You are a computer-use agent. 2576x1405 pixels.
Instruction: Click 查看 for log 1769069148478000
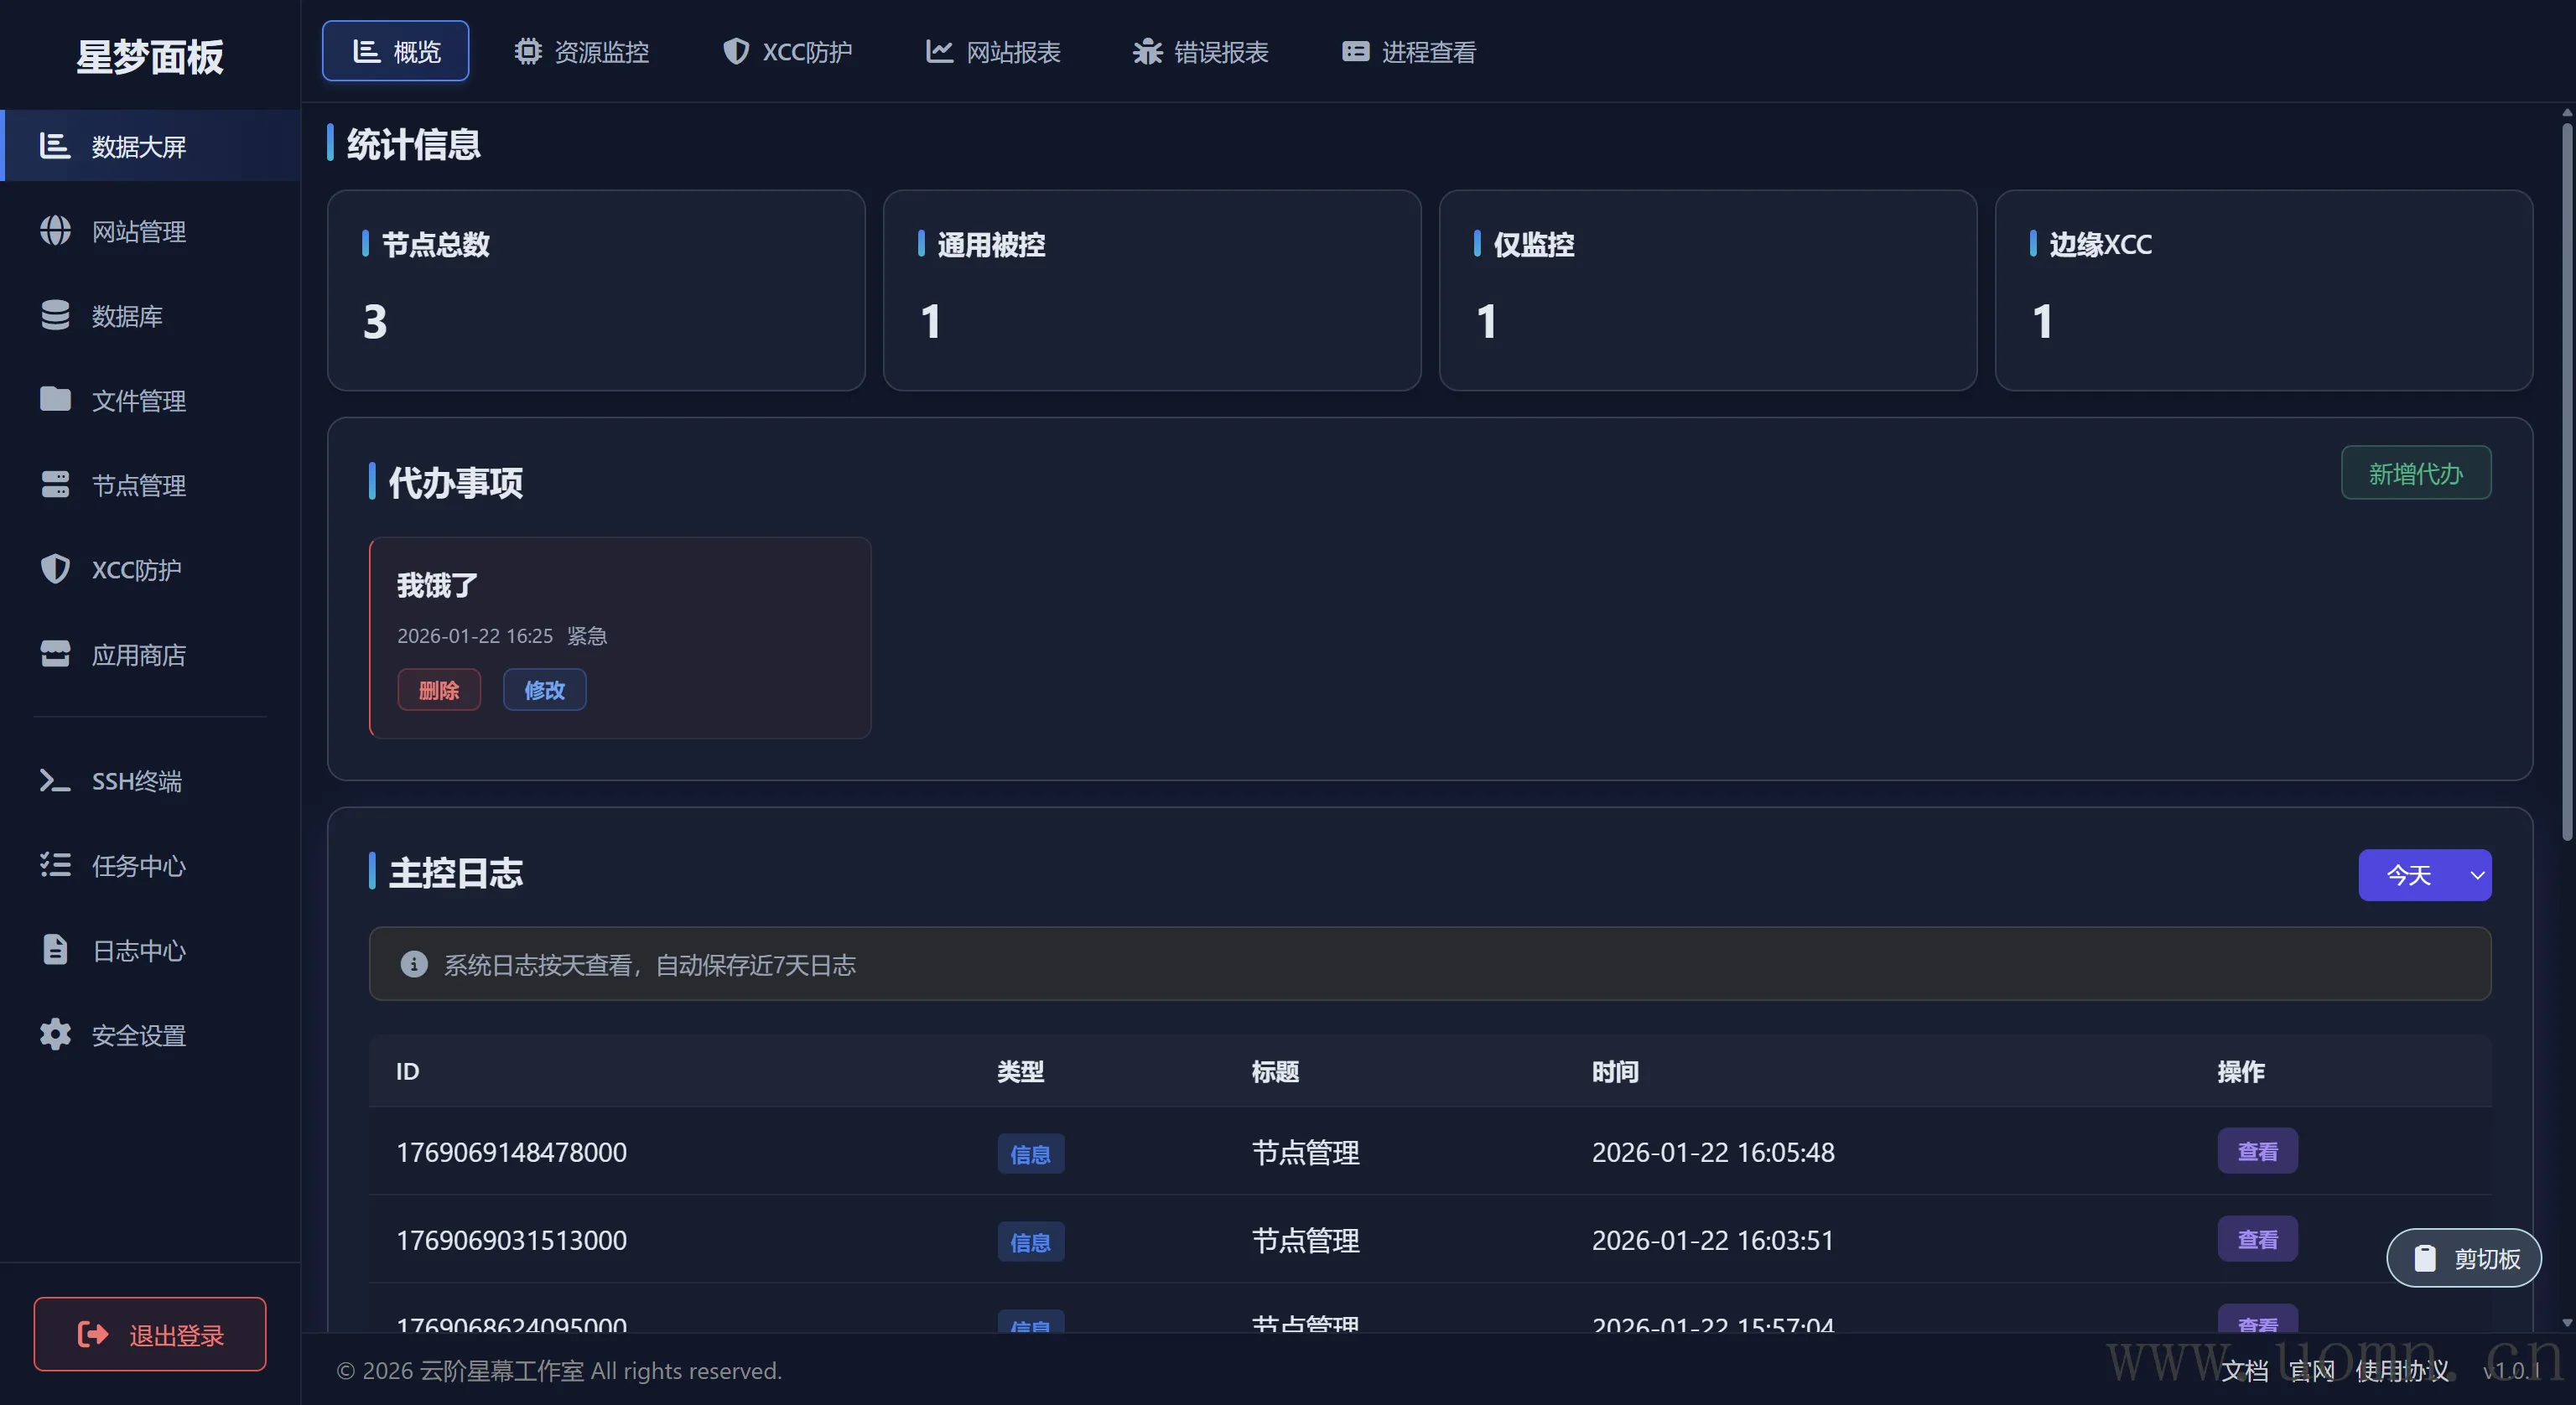[x=2257, y=1151]
